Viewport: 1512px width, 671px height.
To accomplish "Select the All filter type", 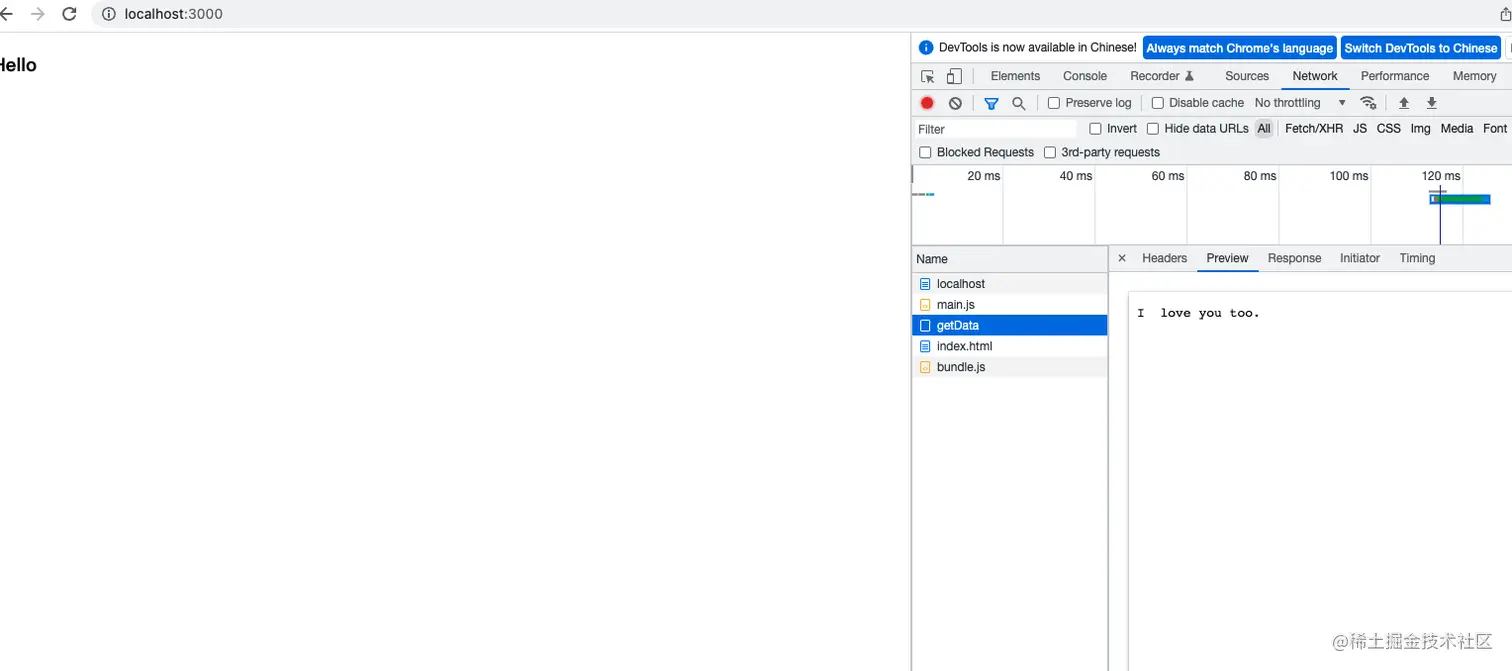I will (1264, 129).
